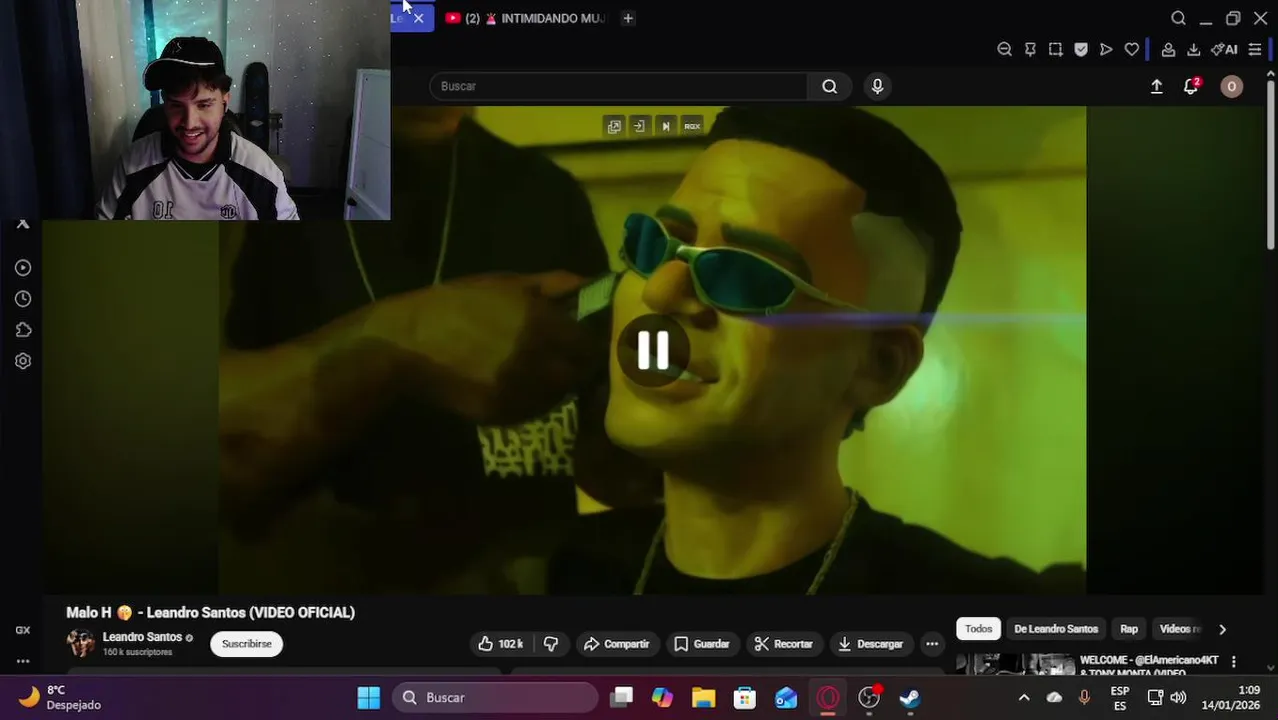This screenshot has width=1278, height=720.
Task: Click the Guardar button
Action: tap(702, 644)
